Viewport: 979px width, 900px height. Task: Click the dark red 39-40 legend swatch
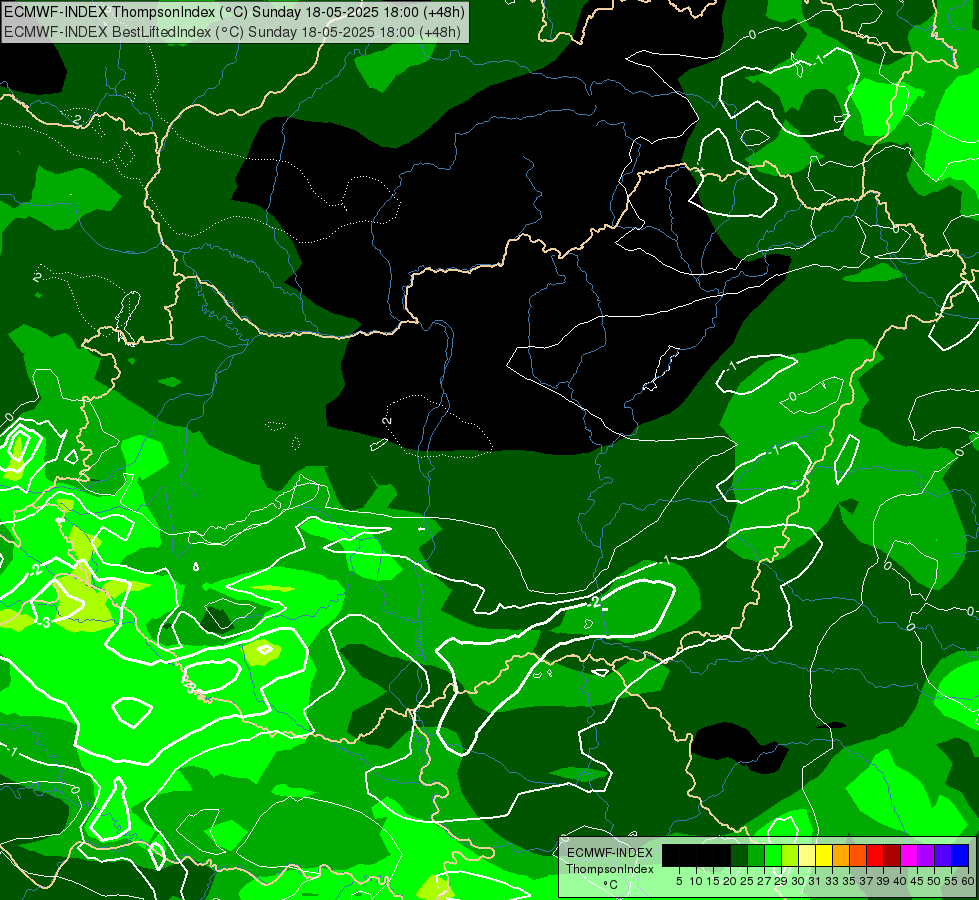pos(892,856)
